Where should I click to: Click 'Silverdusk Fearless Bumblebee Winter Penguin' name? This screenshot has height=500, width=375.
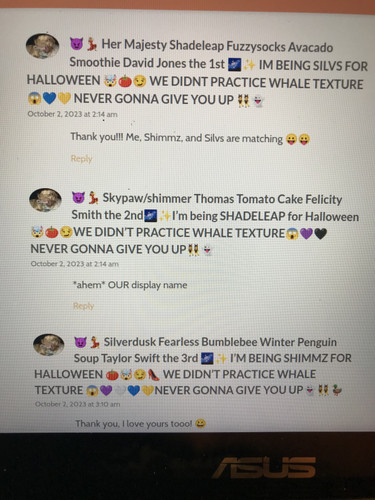220,342
